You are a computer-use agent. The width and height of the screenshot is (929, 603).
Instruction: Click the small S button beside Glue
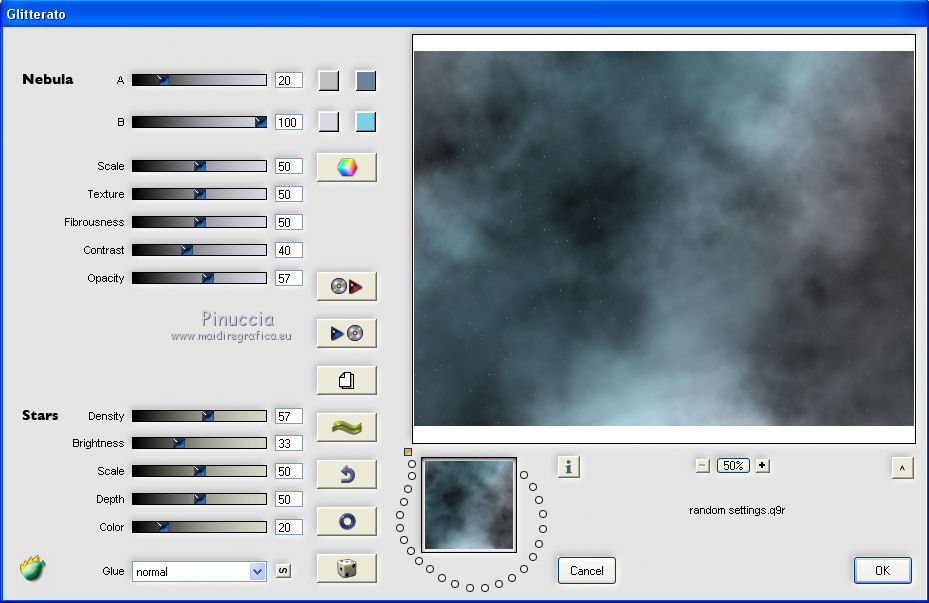point(283,571)
